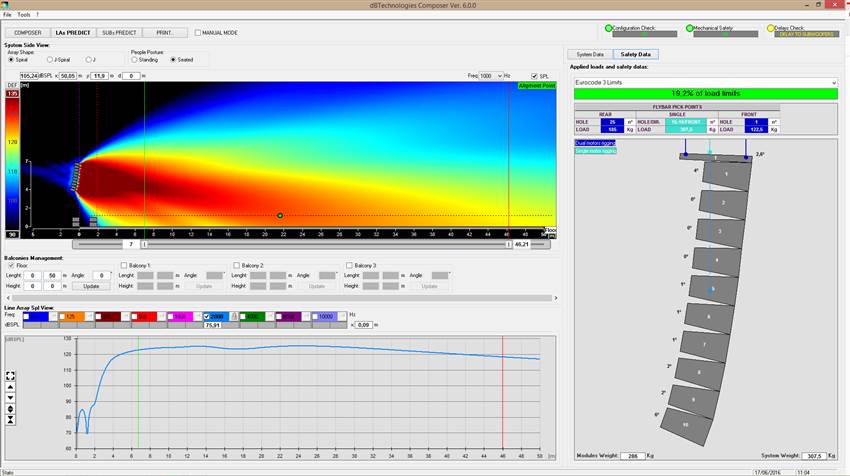Select array module 5 in rigging diagram
The image size is (850, 476).
(713, 289)
